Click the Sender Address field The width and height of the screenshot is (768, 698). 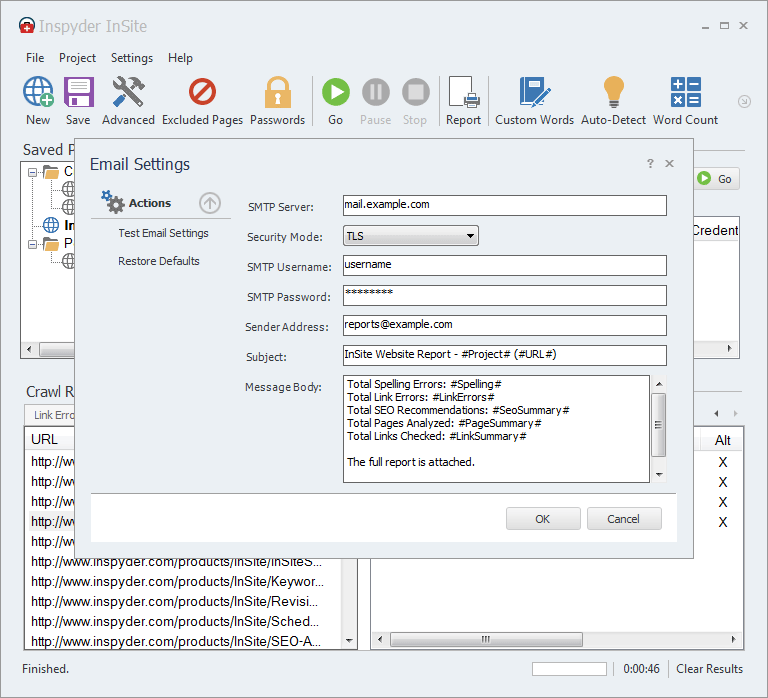[504, 325]
